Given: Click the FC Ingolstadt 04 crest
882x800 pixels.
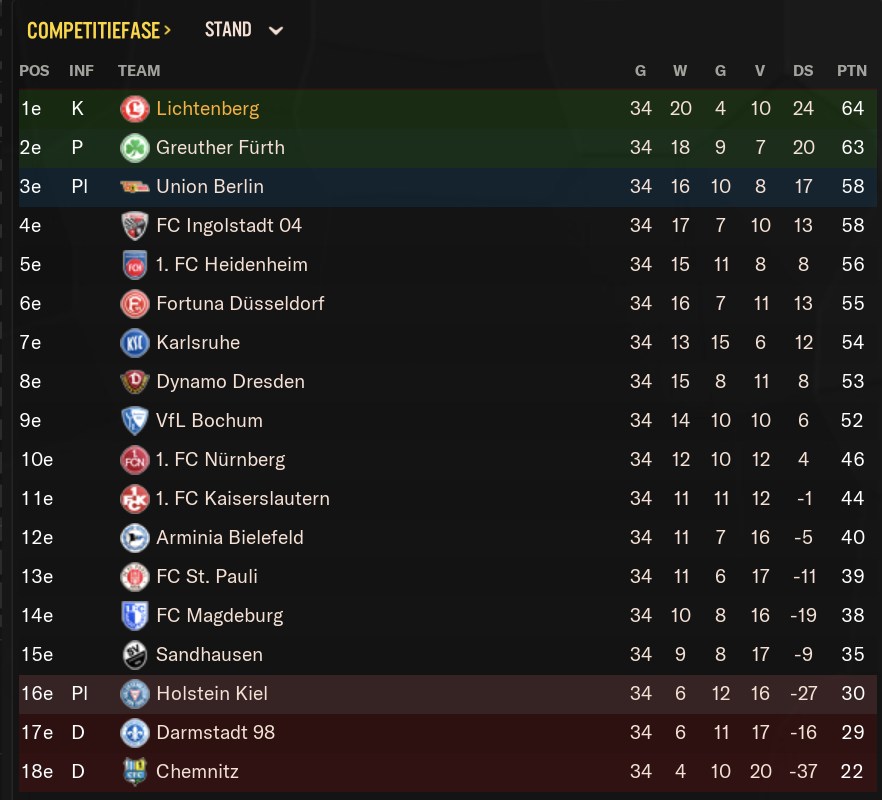Looking at the screenshot, I should click(x=134, y=226).
